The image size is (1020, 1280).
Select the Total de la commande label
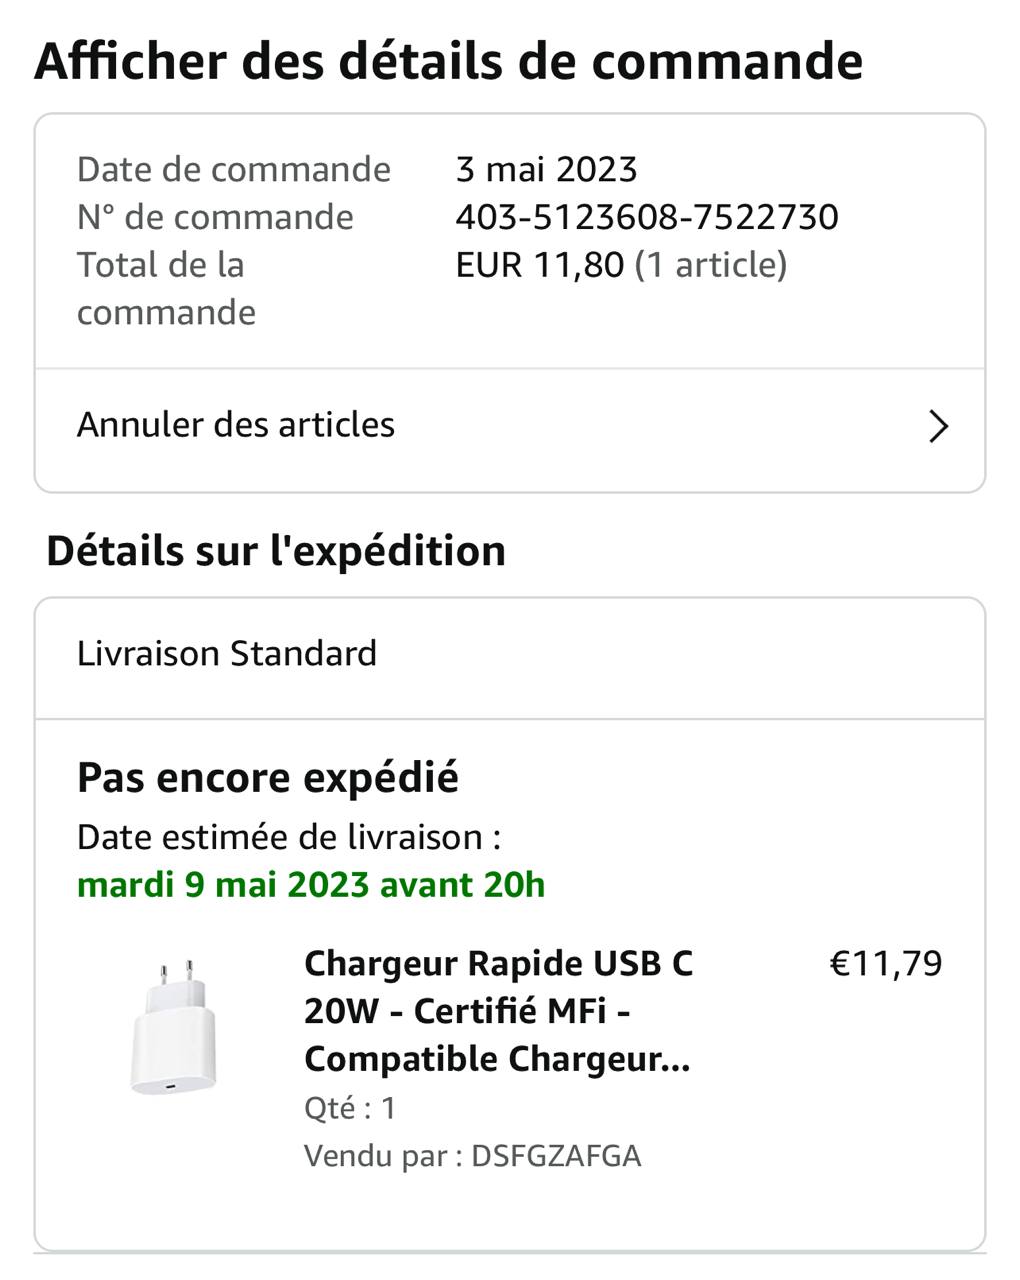[x=166, y=289]
